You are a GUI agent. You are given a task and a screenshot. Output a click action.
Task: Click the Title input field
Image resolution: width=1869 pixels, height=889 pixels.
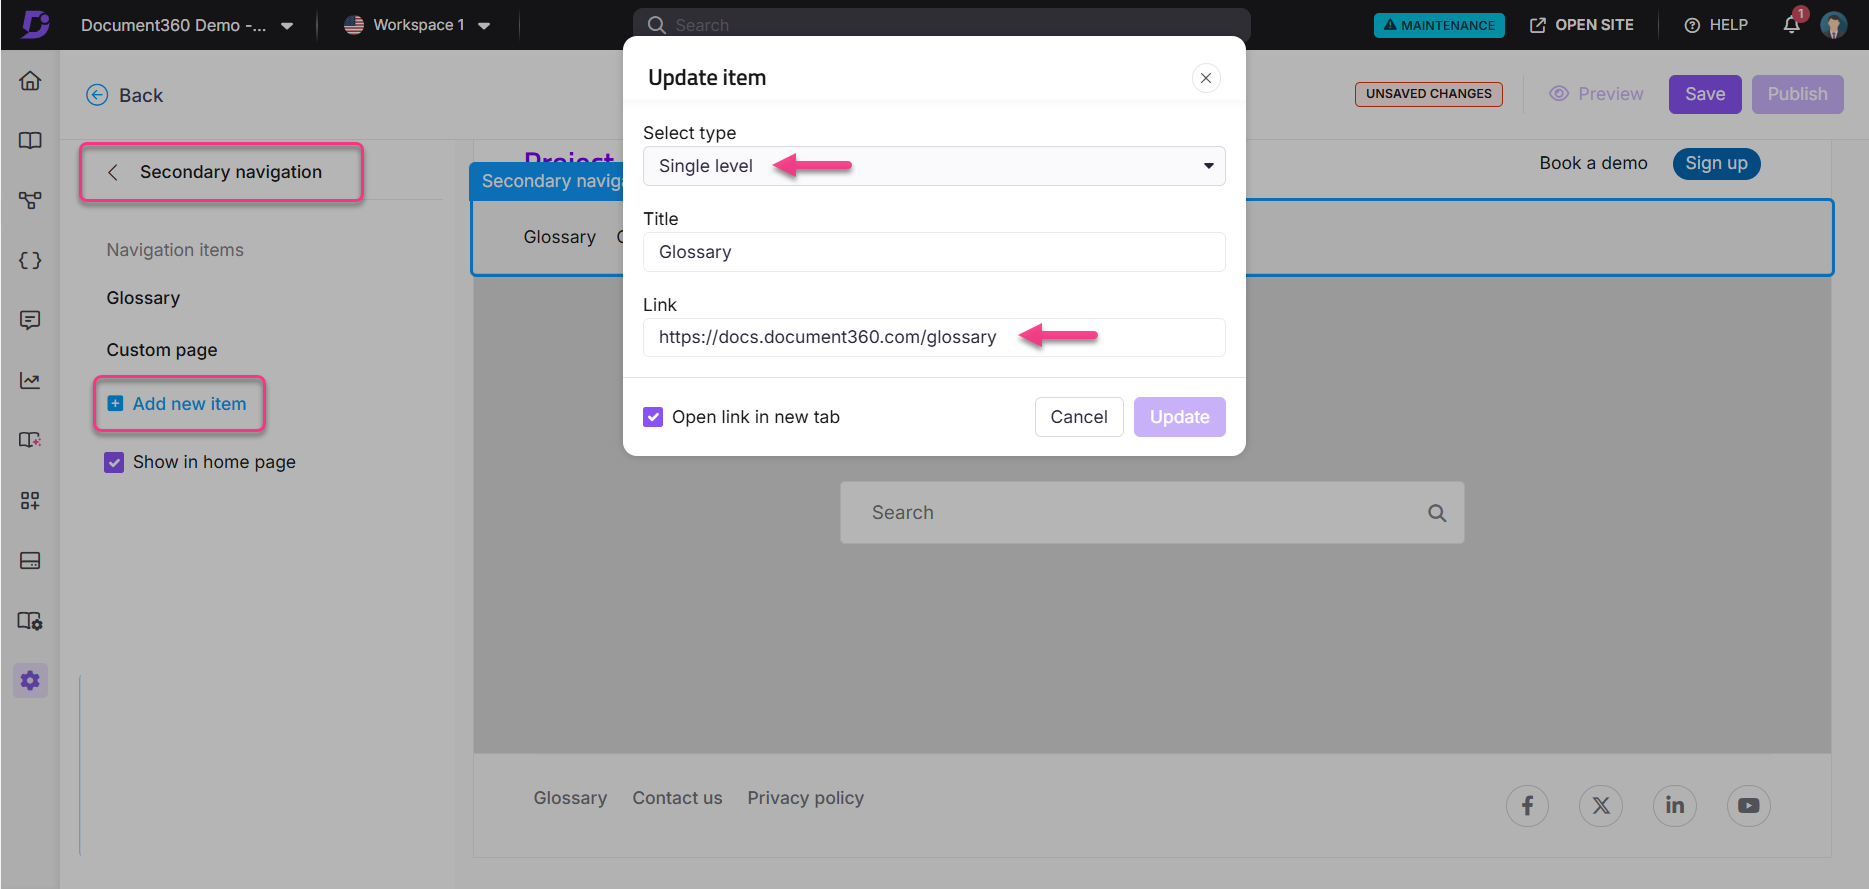[x=934, y=252]
